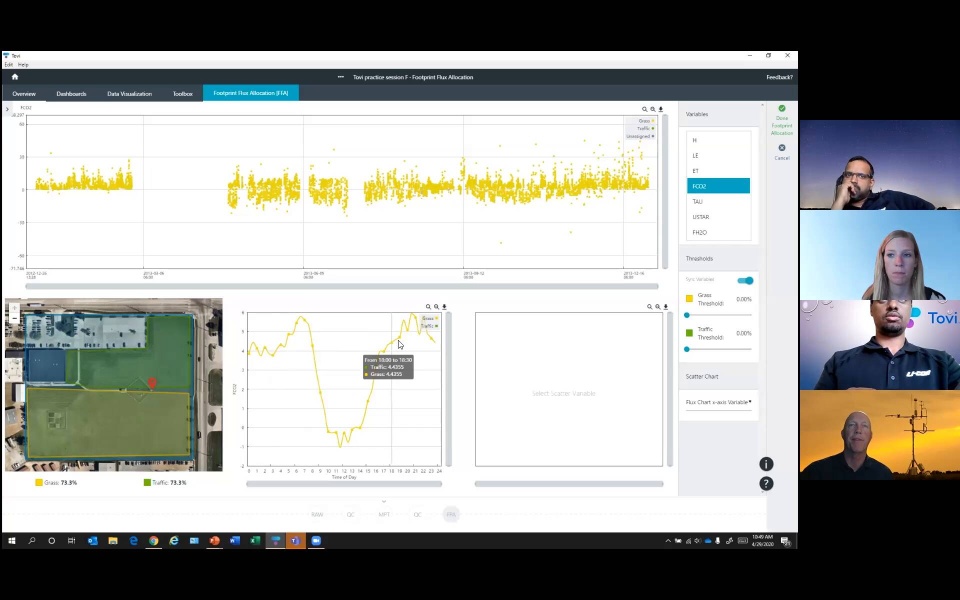Open Windows Start menu
The image size is (960, 600).
click(x=12, y=541)
